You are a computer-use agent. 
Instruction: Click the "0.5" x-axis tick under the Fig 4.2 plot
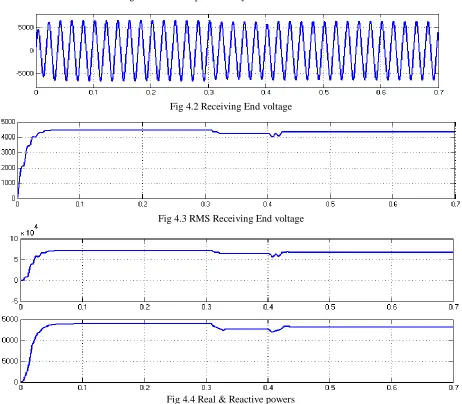(x=323, y=92)
